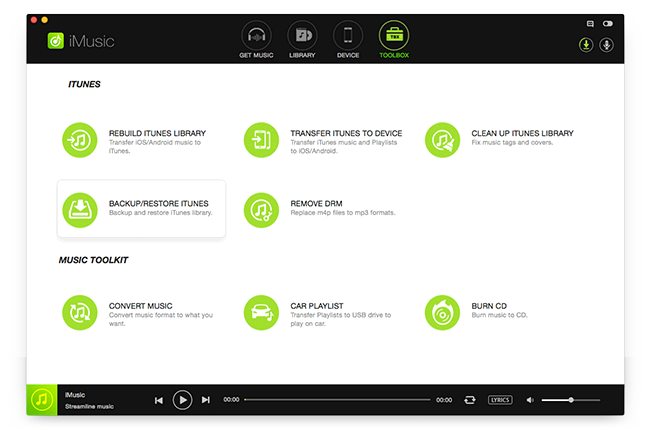Show lyrics with LYRICS button

(500, 400)
